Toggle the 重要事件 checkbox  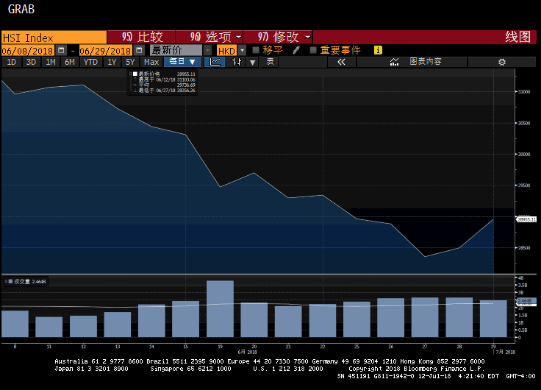pos(313,50)
